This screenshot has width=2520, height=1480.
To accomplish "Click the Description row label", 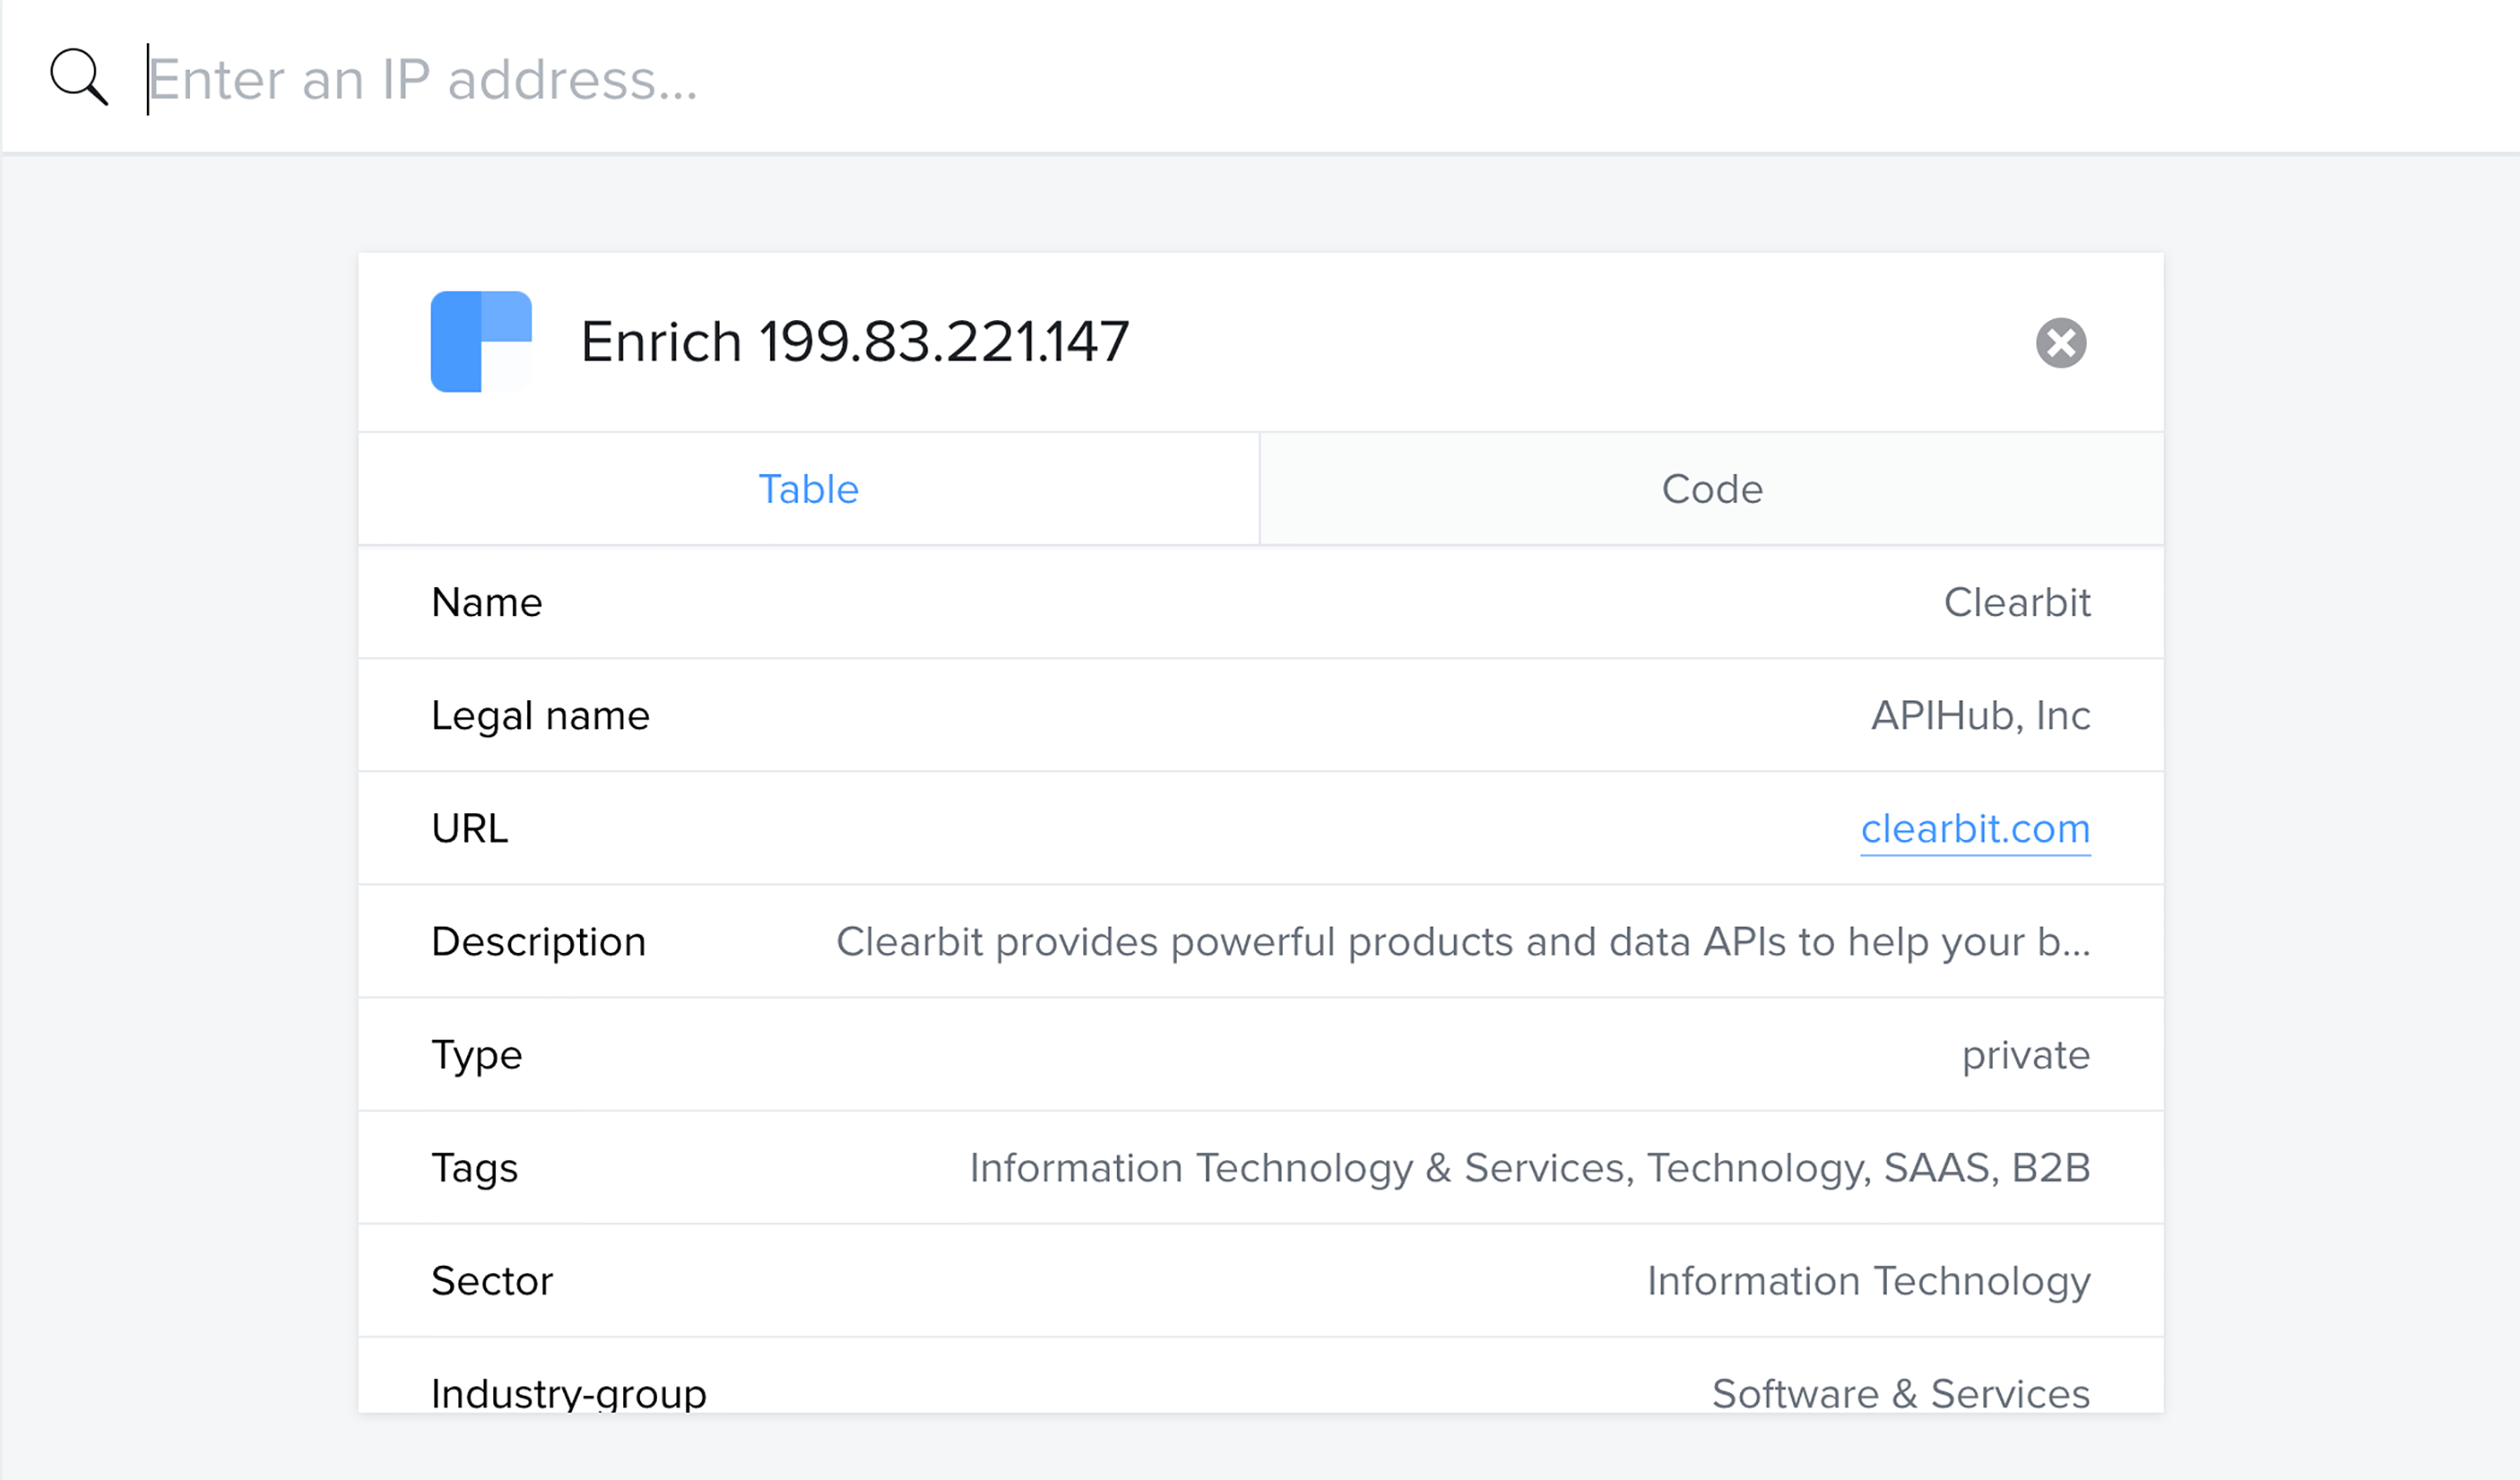I will coord(538,942).
